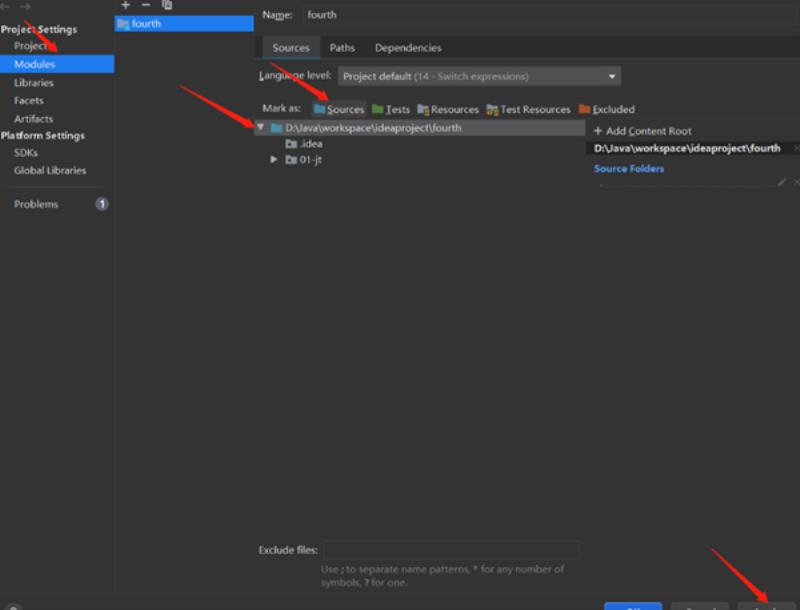Screen dimensions: 800x610
Task: Click the Name input field
Action: (x=550, y=15)
